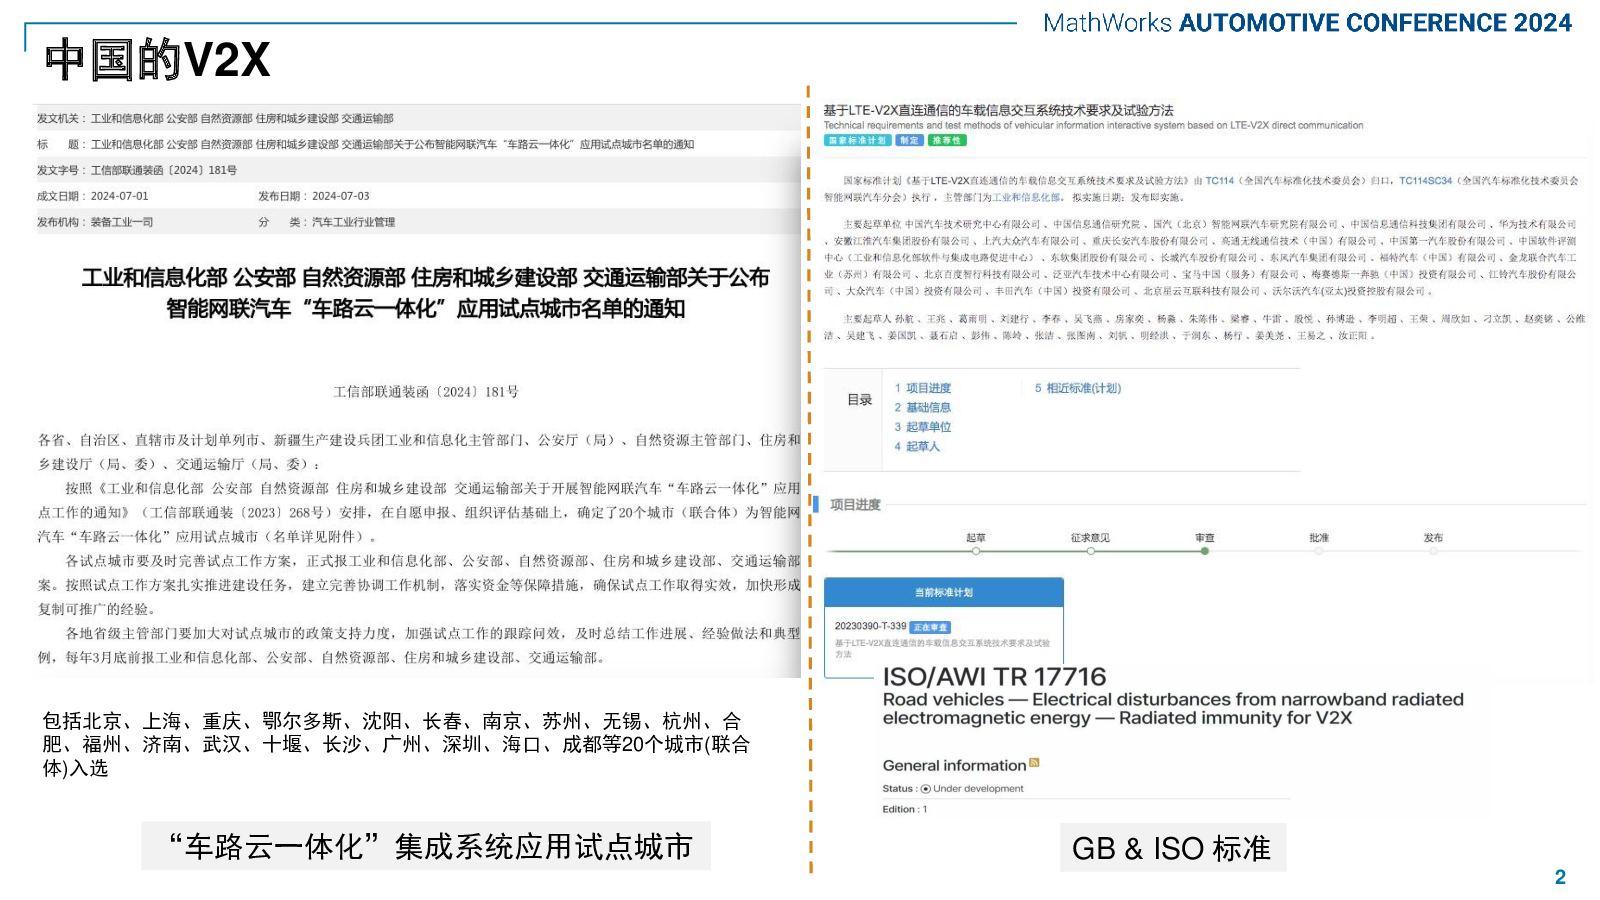Click the General information heading
Viewport: 1600px width, 900px height.
(x=954, y=765)
